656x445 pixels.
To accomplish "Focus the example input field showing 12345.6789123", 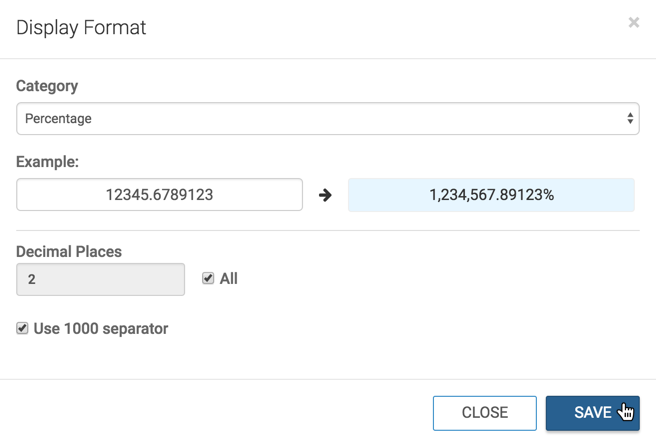I will click(159, 195).
